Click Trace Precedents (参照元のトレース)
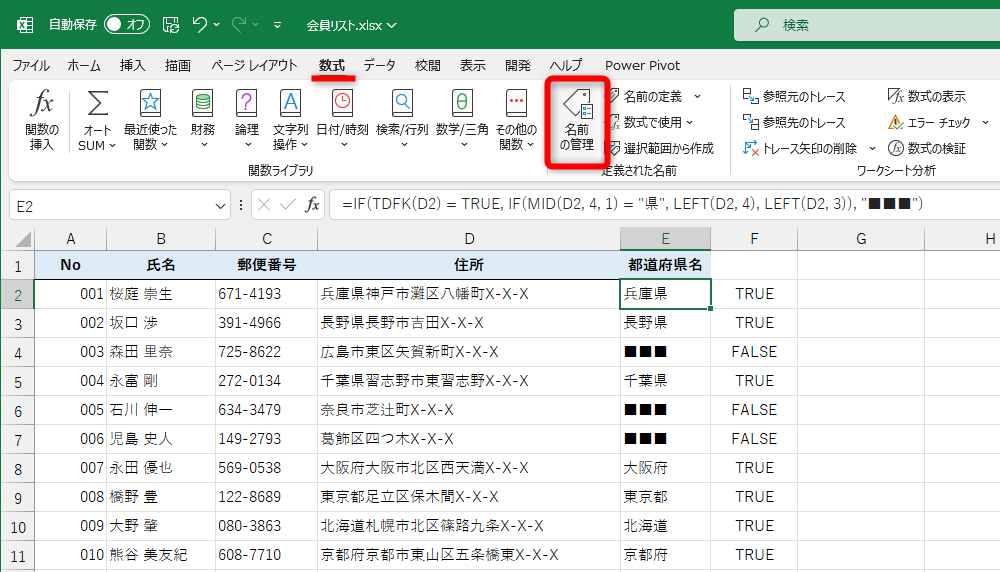1000x572 pixels. pyautogui.click(x=794, y=96)
